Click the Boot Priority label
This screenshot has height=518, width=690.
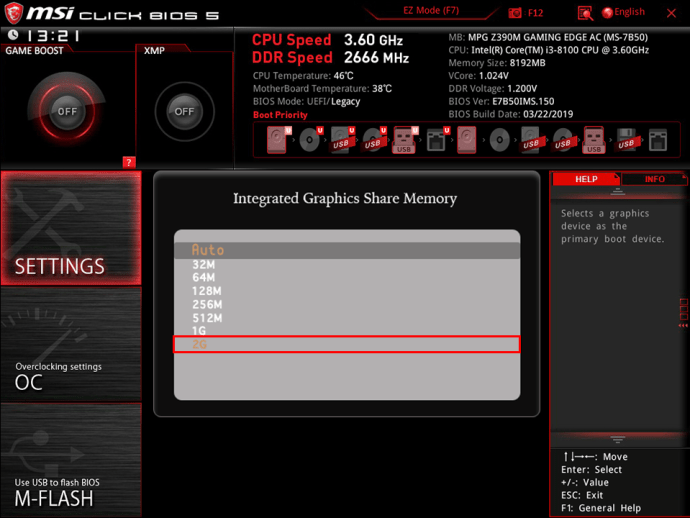tap(280, 115)
